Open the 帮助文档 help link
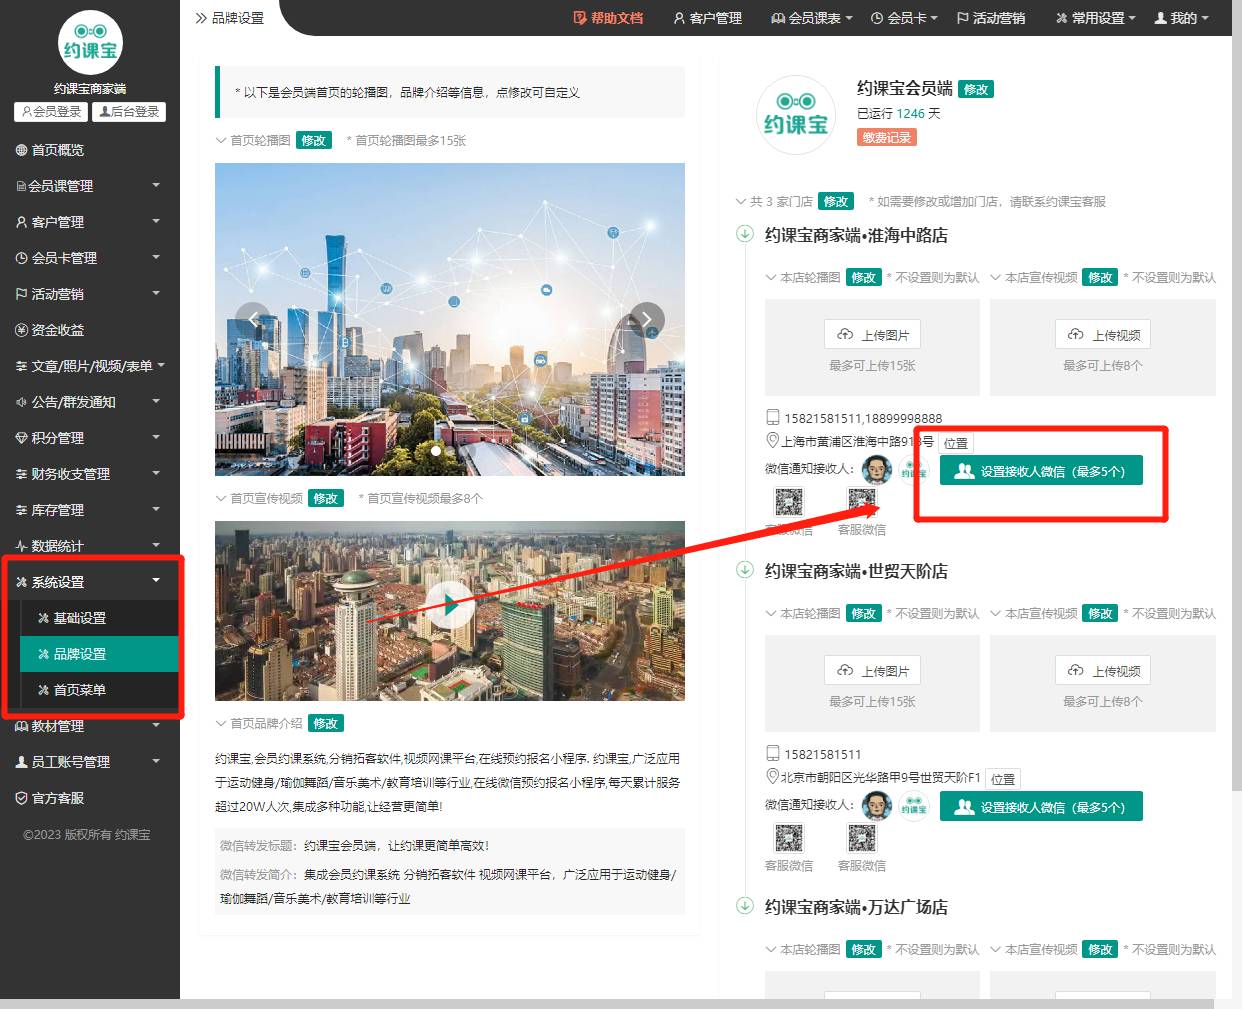 tap(608, 18)
